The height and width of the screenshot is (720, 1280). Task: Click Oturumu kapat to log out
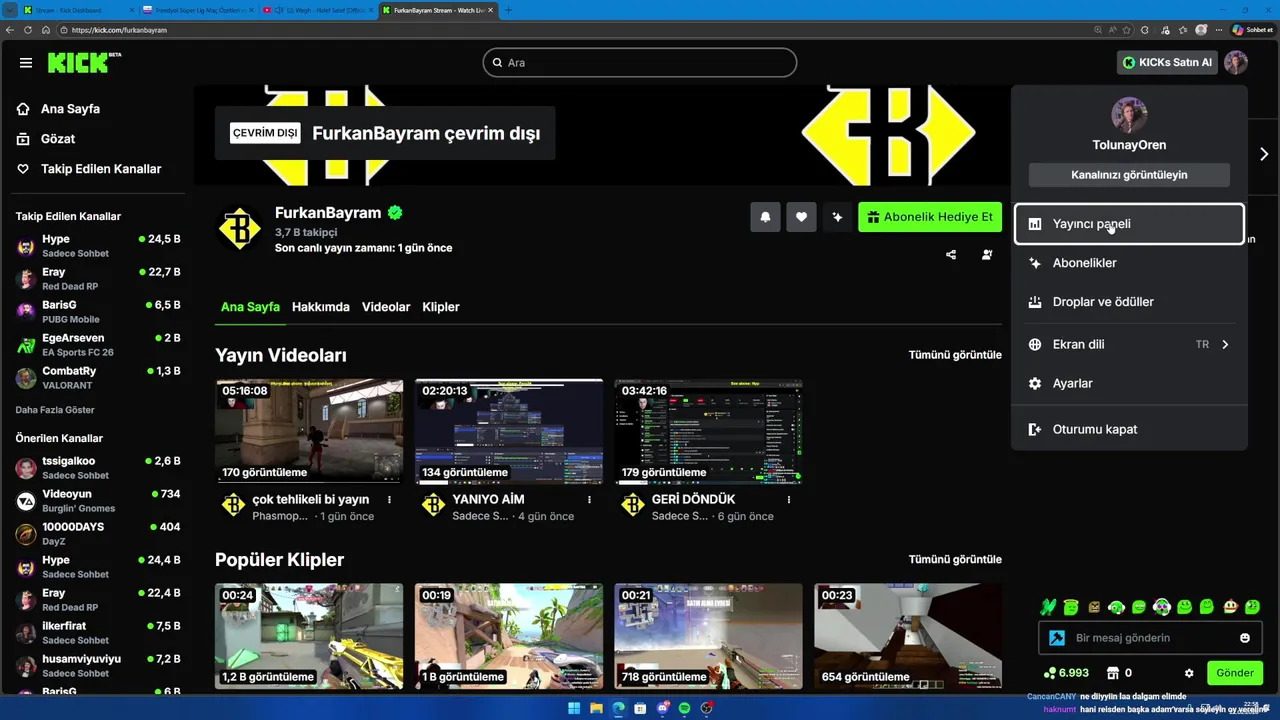pos(1129,429)
